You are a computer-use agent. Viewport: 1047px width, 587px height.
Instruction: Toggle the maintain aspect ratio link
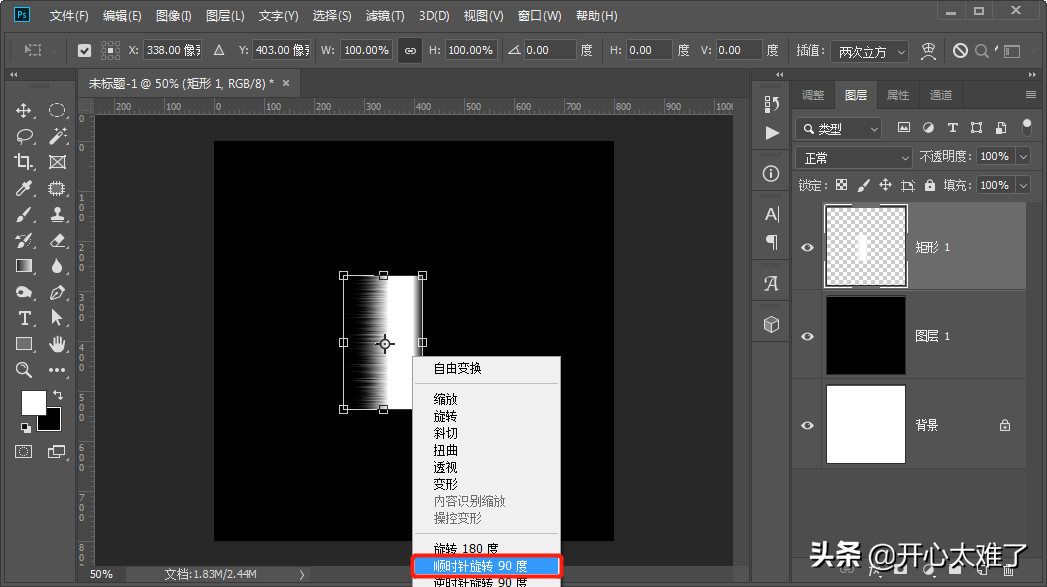pos(410,51)
